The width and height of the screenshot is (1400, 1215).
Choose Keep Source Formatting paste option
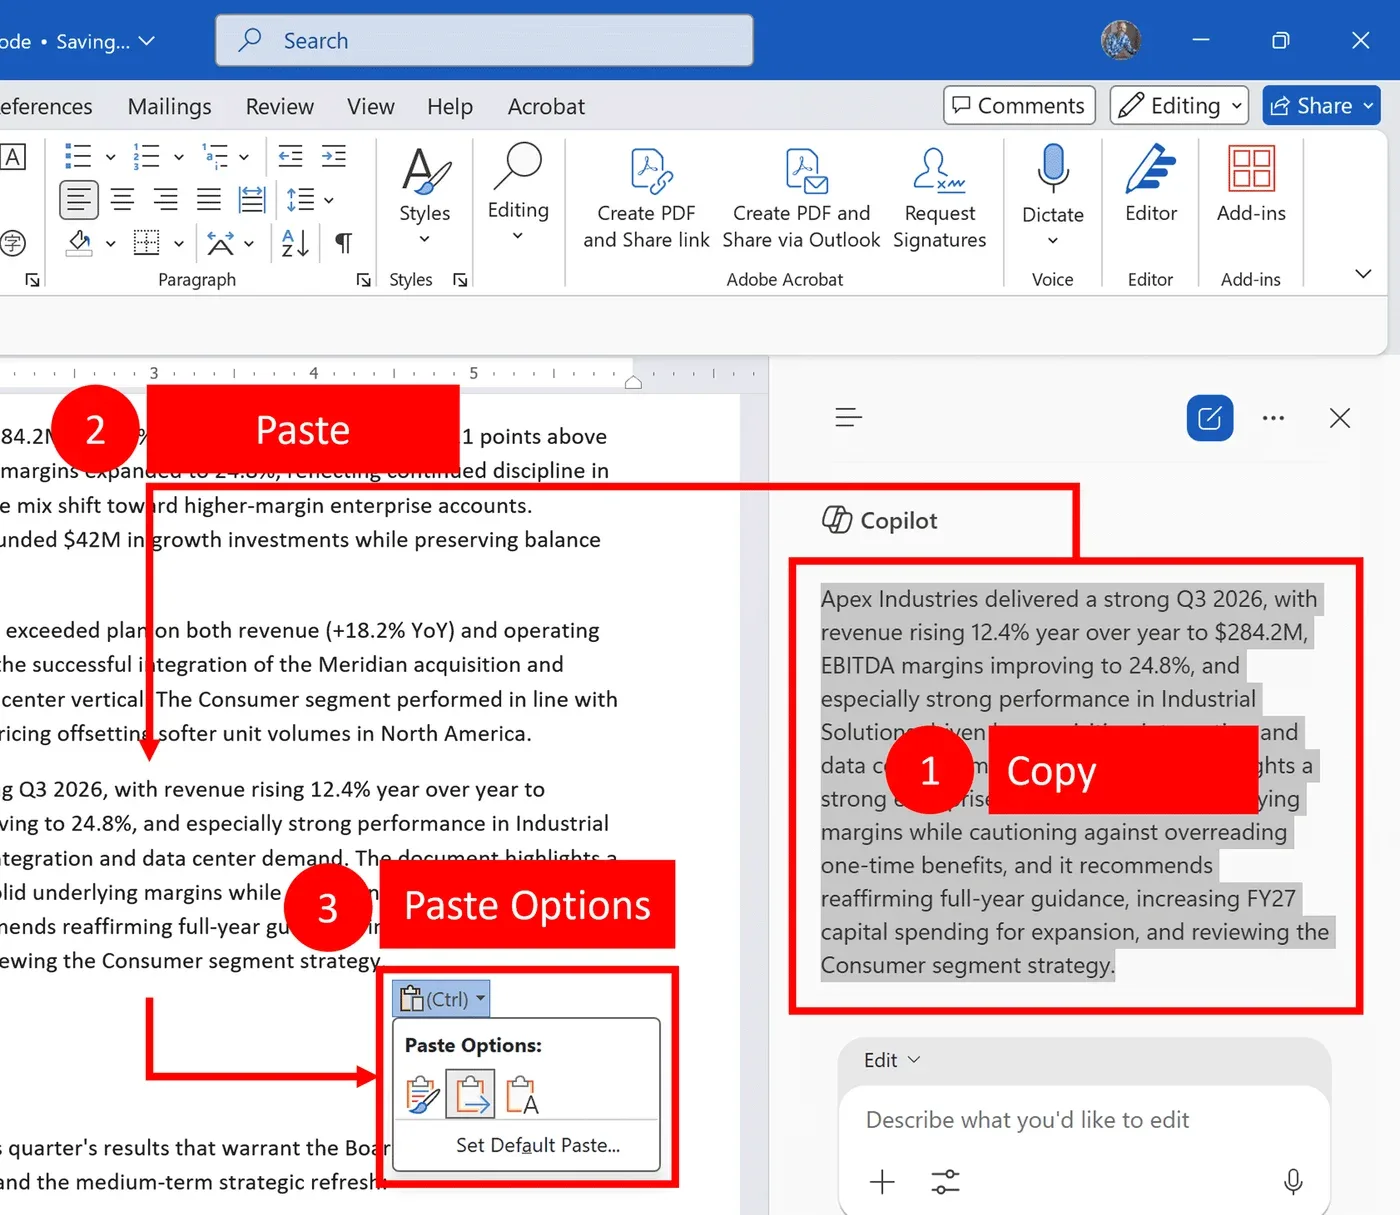pos(423,1095)
